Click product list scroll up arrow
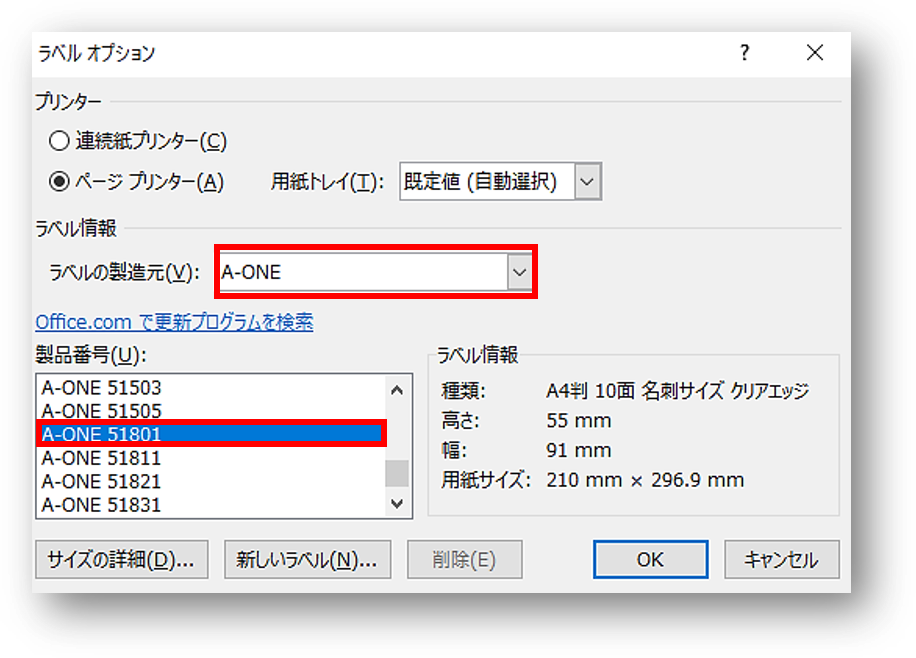 397,390
